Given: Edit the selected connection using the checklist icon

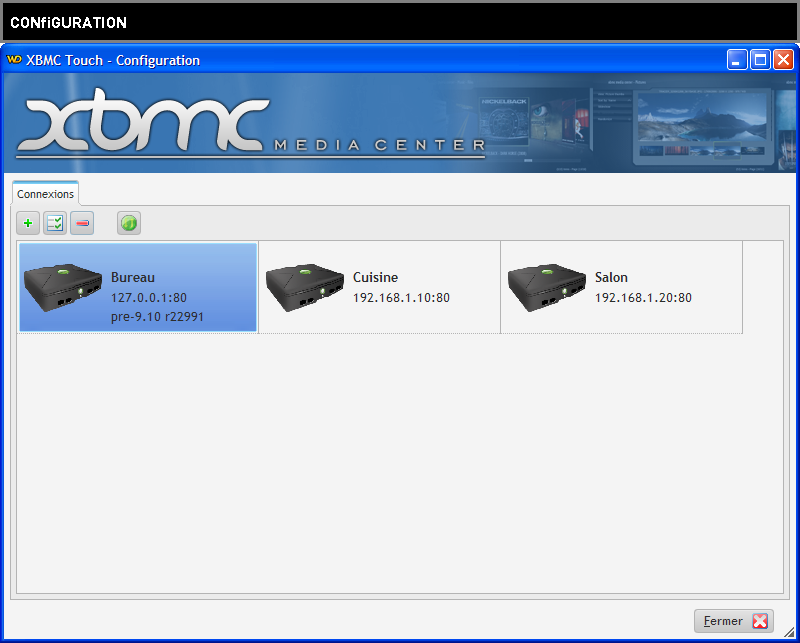Looking at the screenshot, I should 55,224.
